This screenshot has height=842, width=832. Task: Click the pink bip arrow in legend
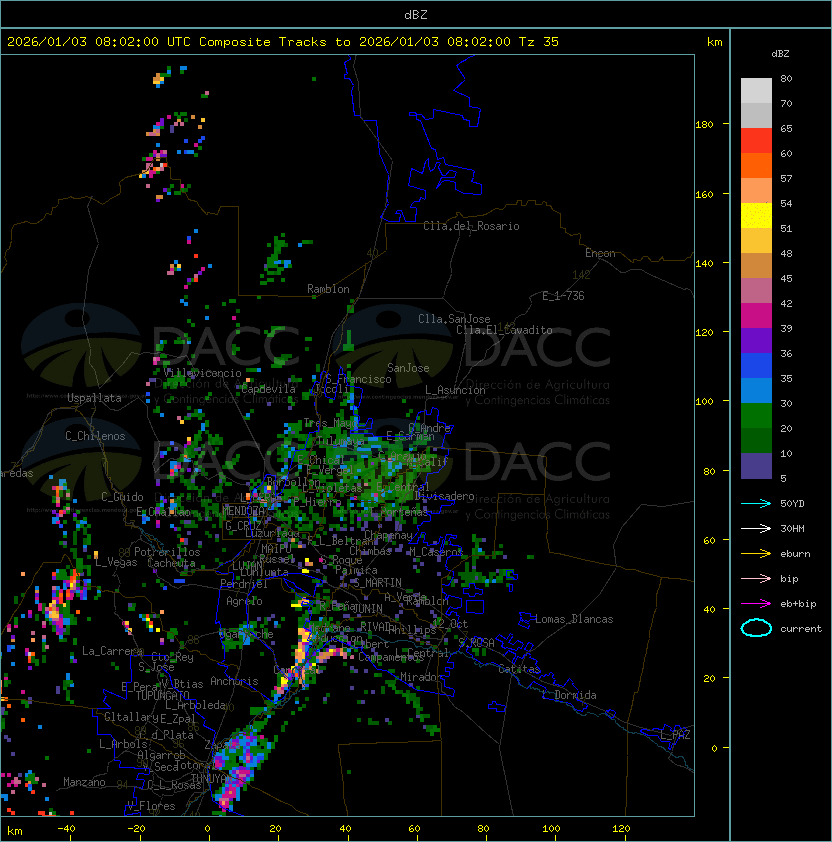point(756,578)
